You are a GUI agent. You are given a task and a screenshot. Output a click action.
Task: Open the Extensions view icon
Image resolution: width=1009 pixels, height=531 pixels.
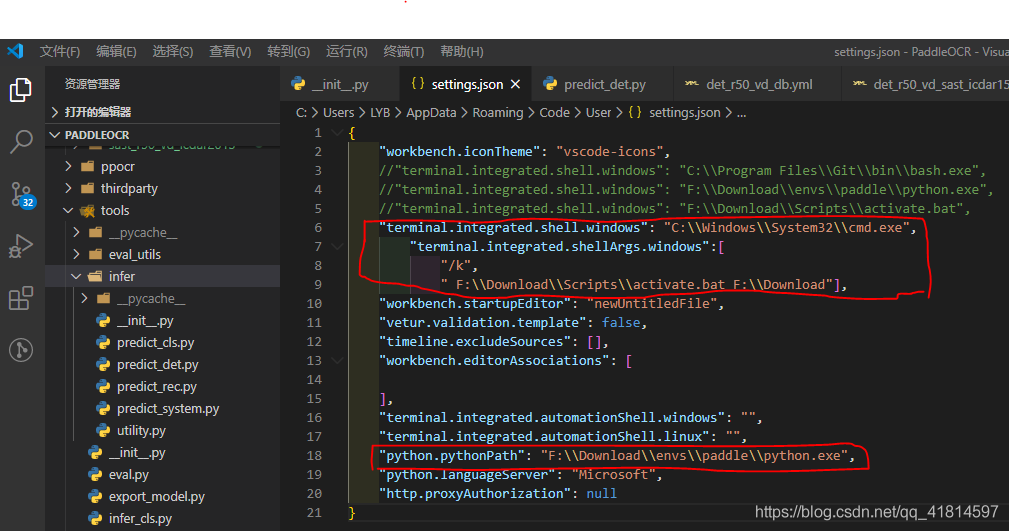(x=20, y=298)
